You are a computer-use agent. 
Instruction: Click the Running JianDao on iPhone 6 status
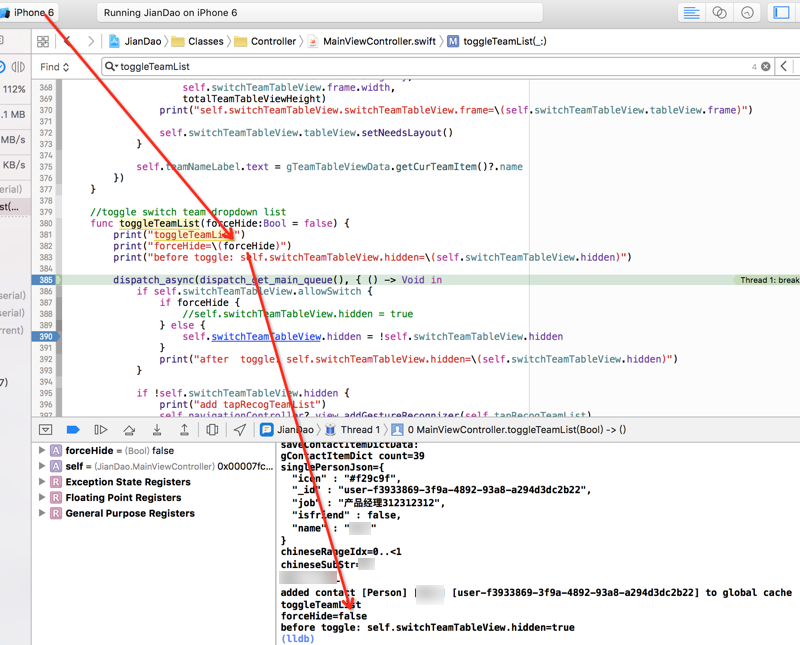click(x=319, y=13)
